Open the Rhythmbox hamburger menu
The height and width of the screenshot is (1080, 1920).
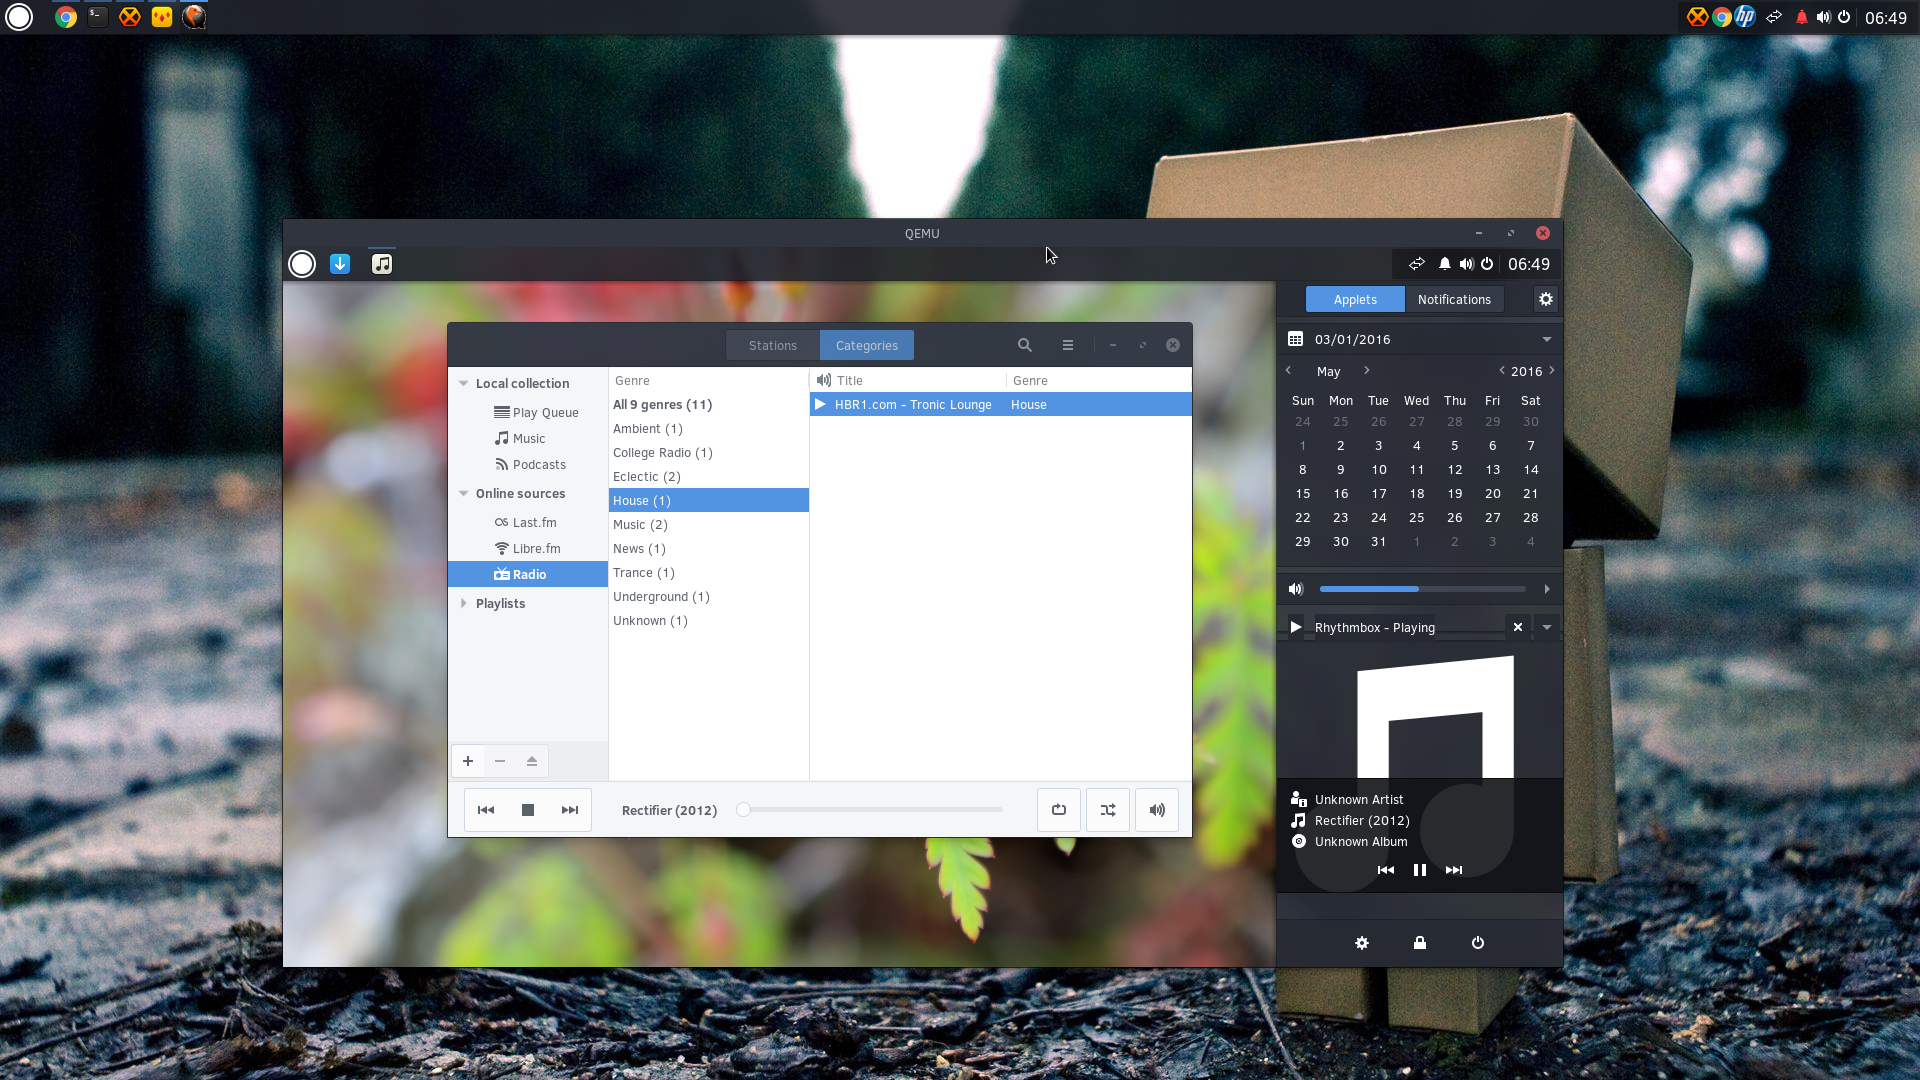click(1068, 345)
